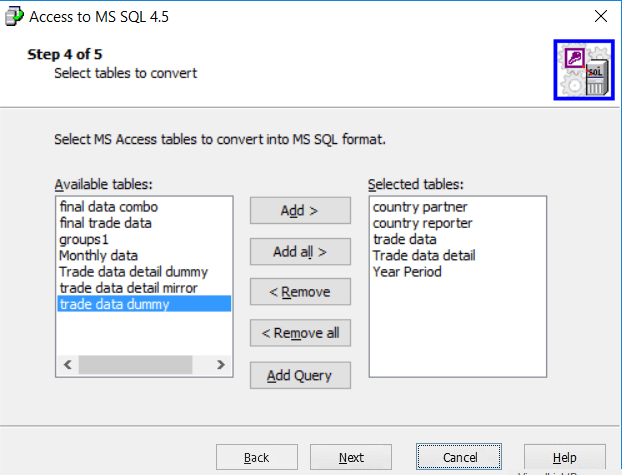Select highlighted 'trade data dummy' table
Viewport: 623px width, 475px height.
[x=144, y=304]
